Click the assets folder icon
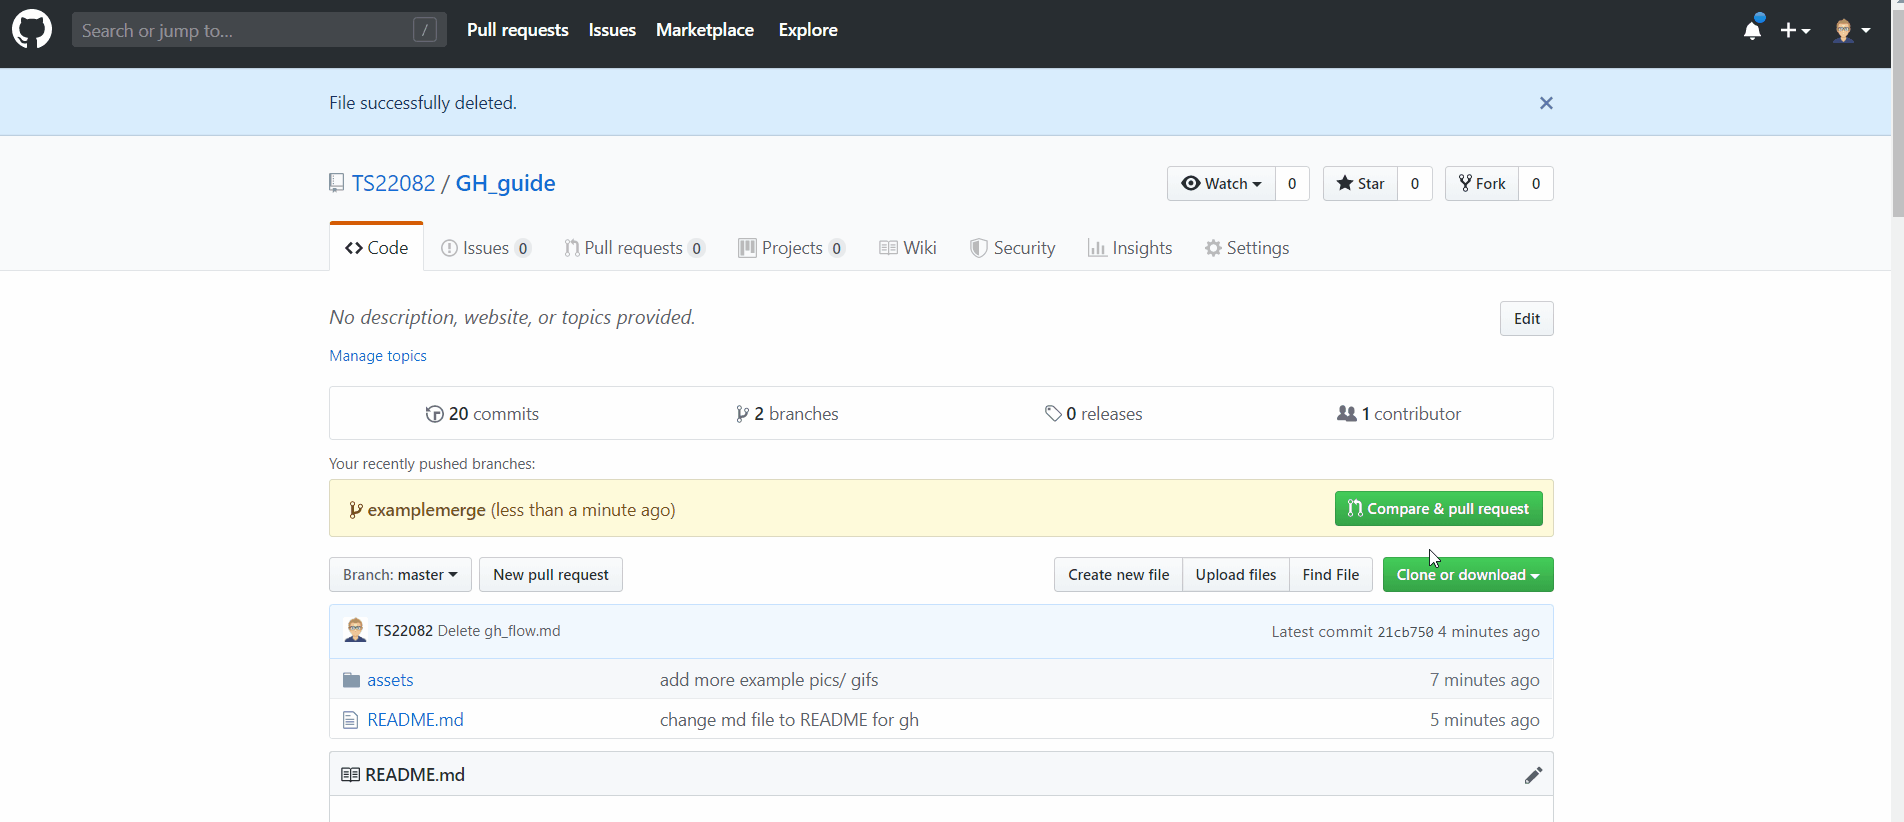The height and width of the screenshot is (822, 1904). (351, 680)
